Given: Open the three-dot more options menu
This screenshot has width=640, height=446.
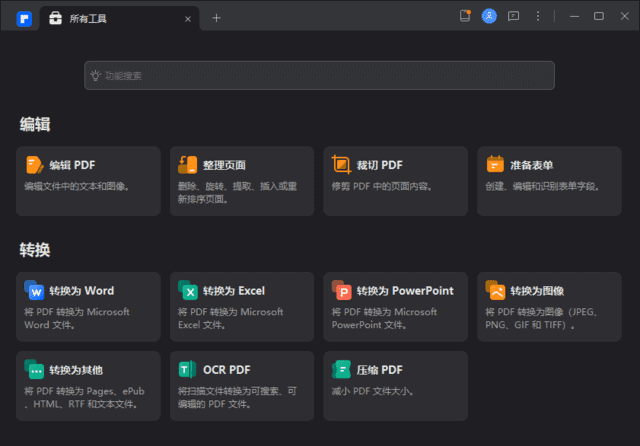Looking at the screenshot, I should pyautogui.click(x=538, y=16).
